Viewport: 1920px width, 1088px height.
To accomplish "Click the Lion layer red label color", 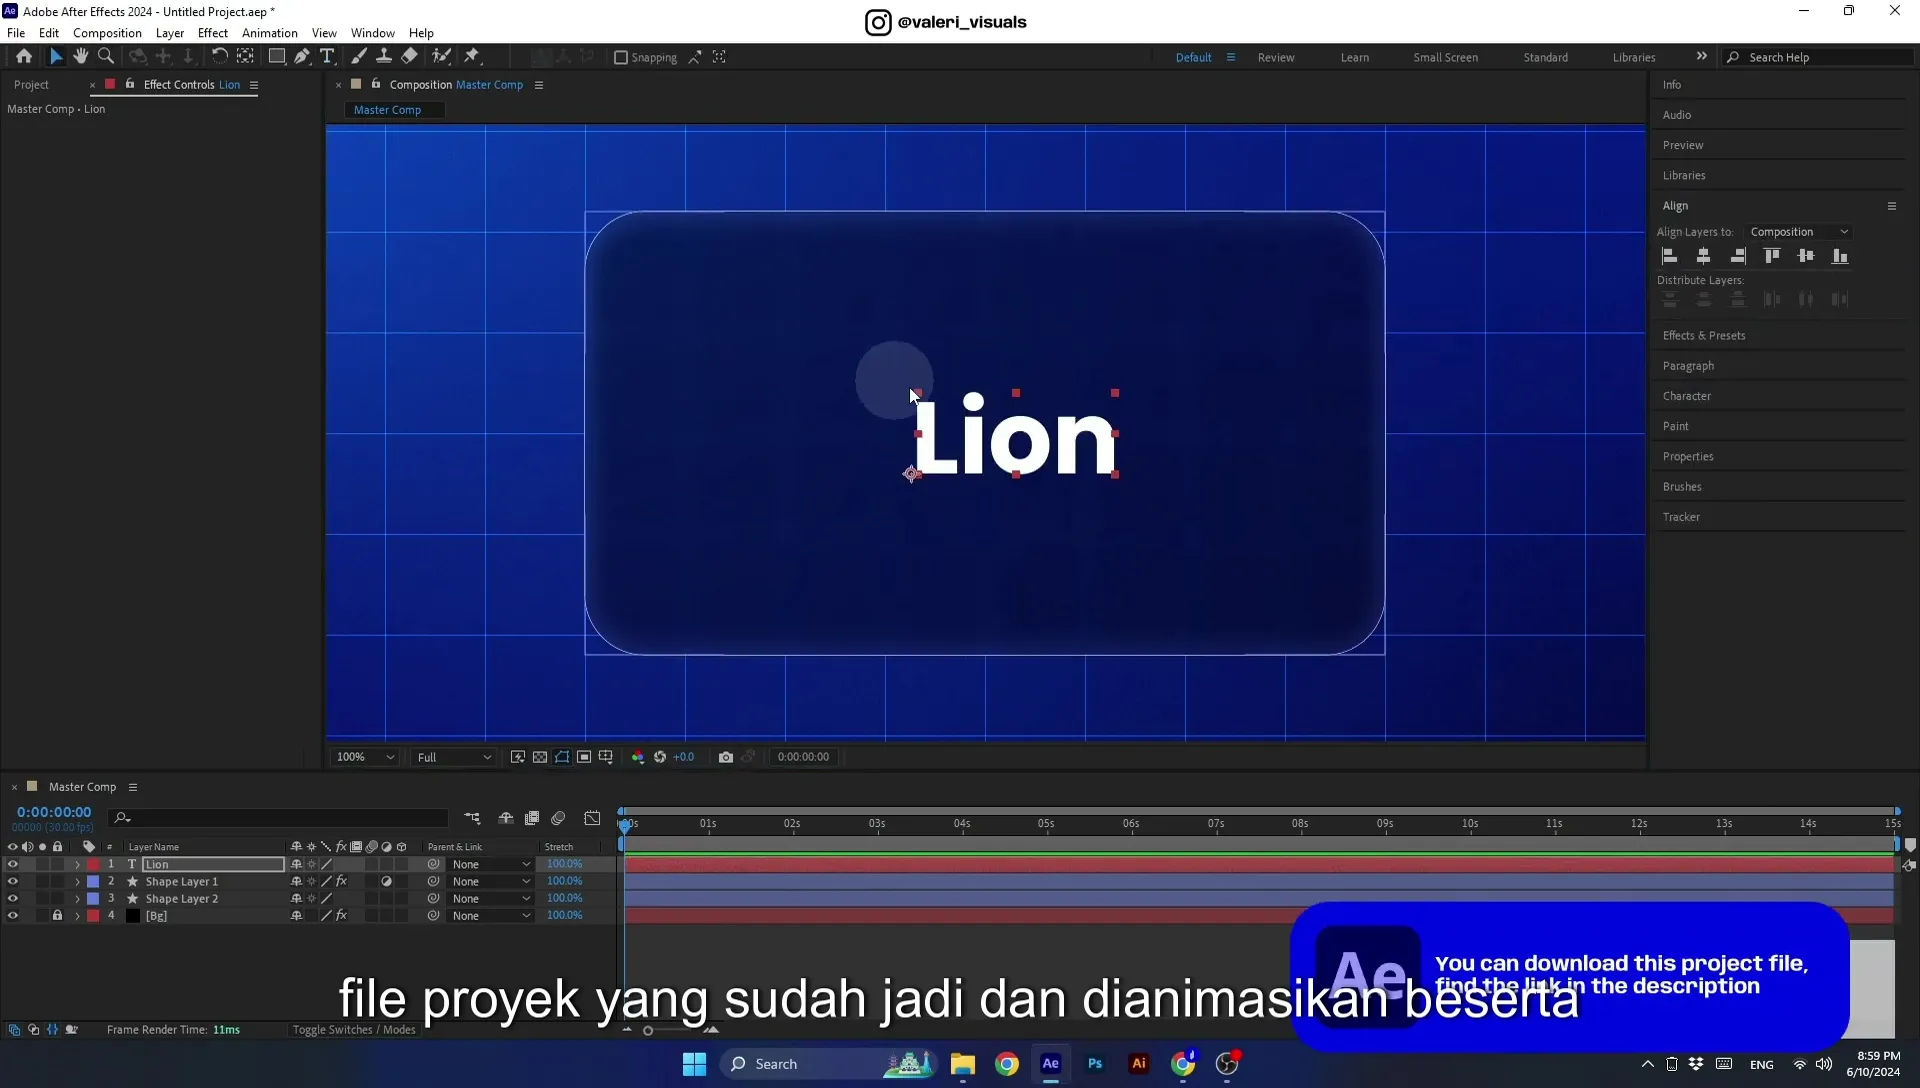I will click(93, 865).
